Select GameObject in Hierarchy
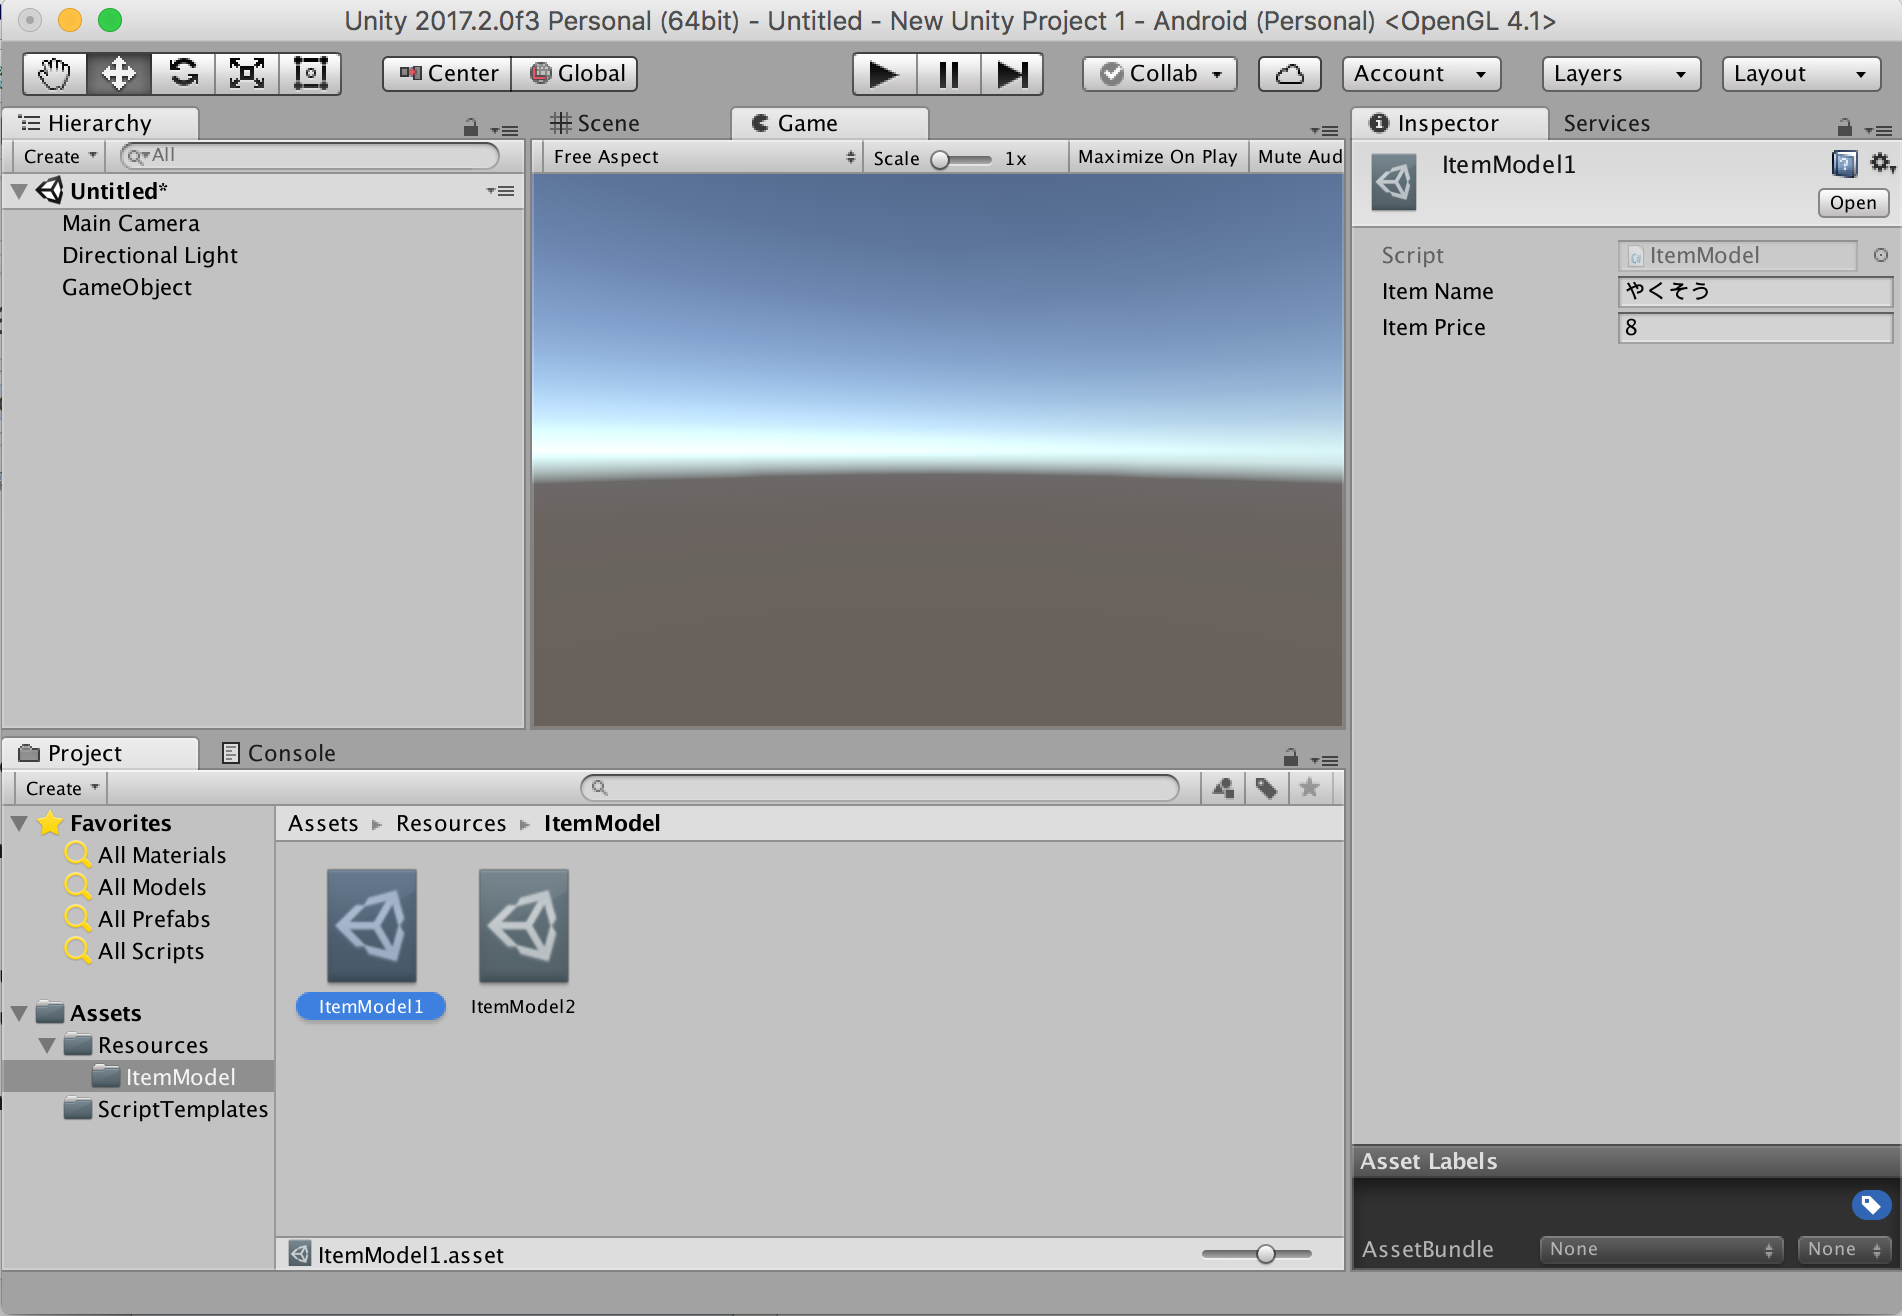Image resolution: width=1902 pixels, height=1316 pixels. coord(127,287)
